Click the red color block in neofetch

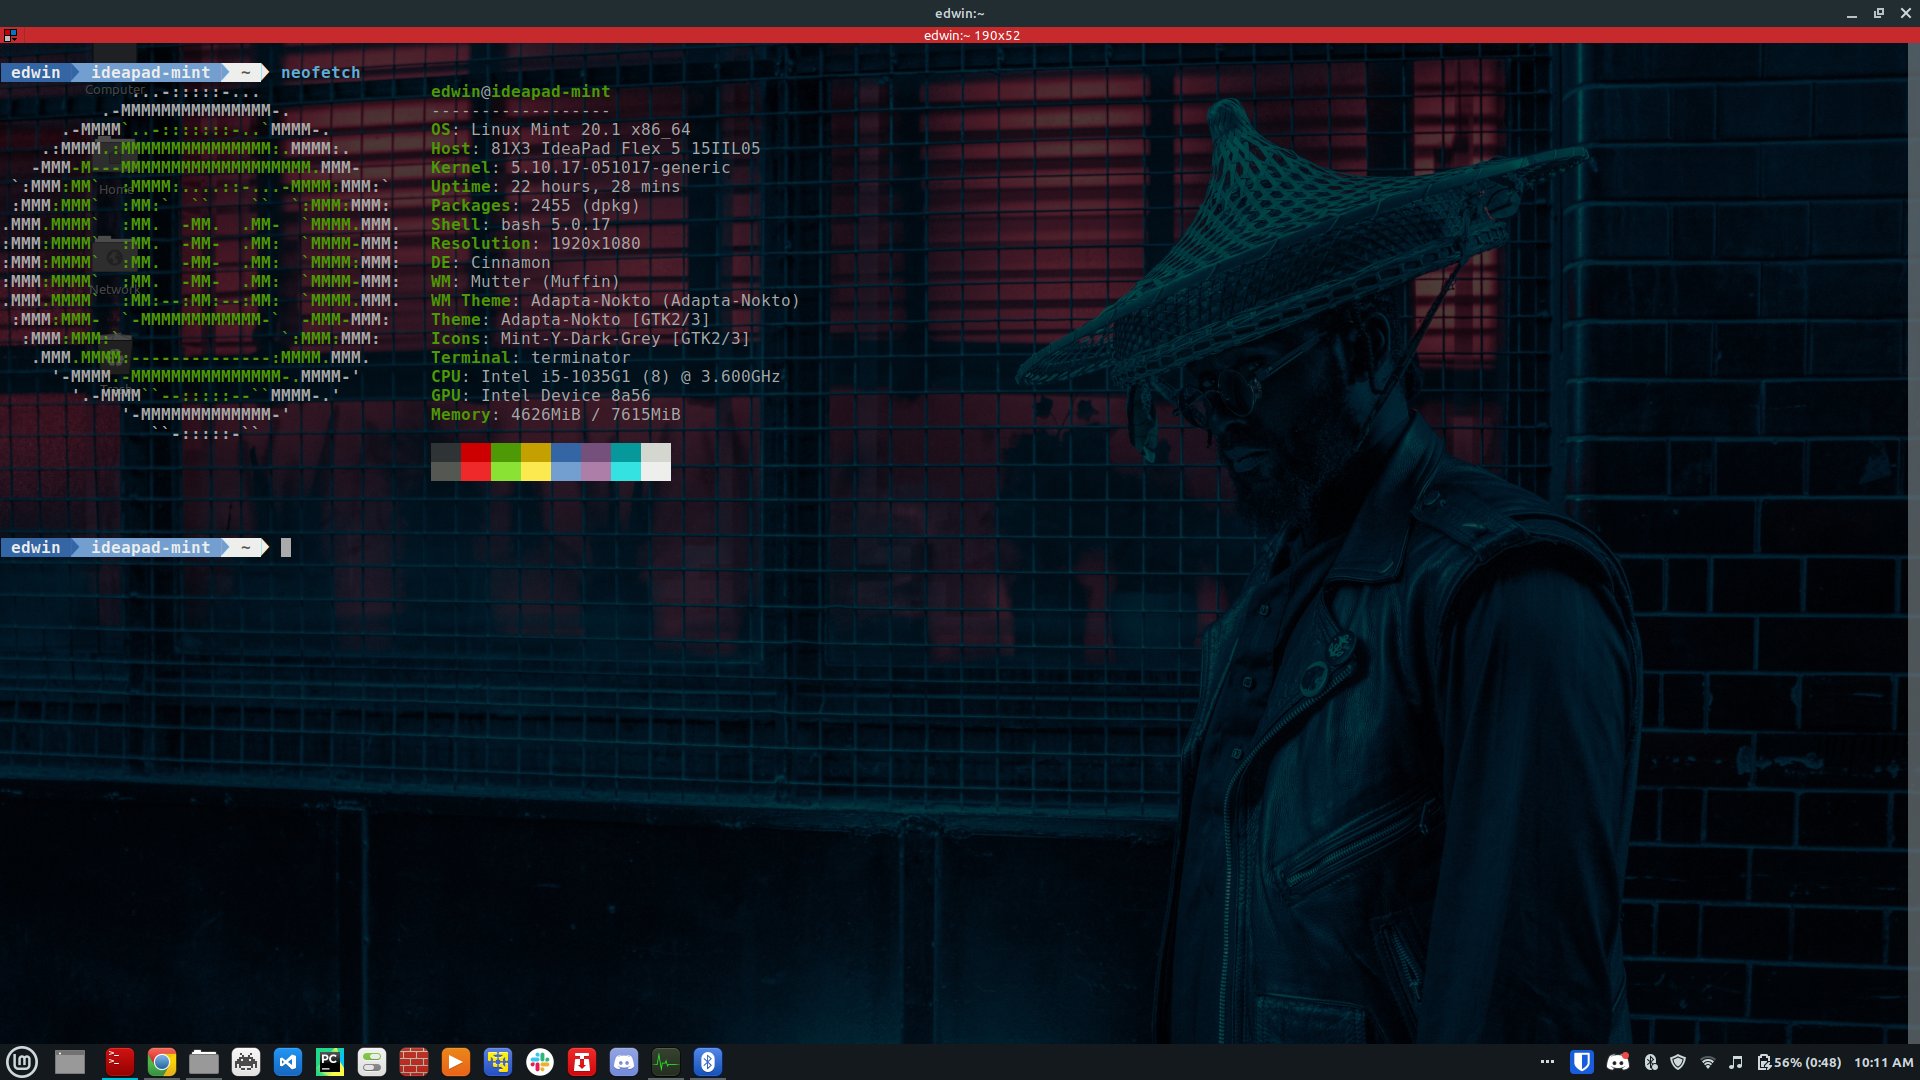pyautogui.click(x=476, y=453)
